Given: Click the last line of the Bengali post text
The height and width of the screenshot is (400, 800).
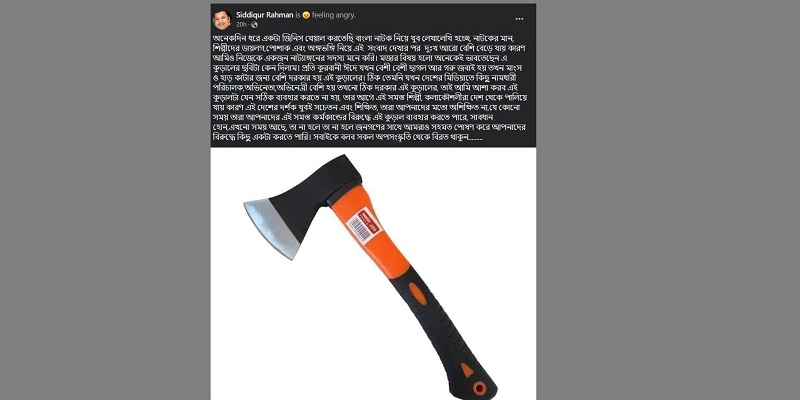Looking at the screenshot, I should (347, 138).
